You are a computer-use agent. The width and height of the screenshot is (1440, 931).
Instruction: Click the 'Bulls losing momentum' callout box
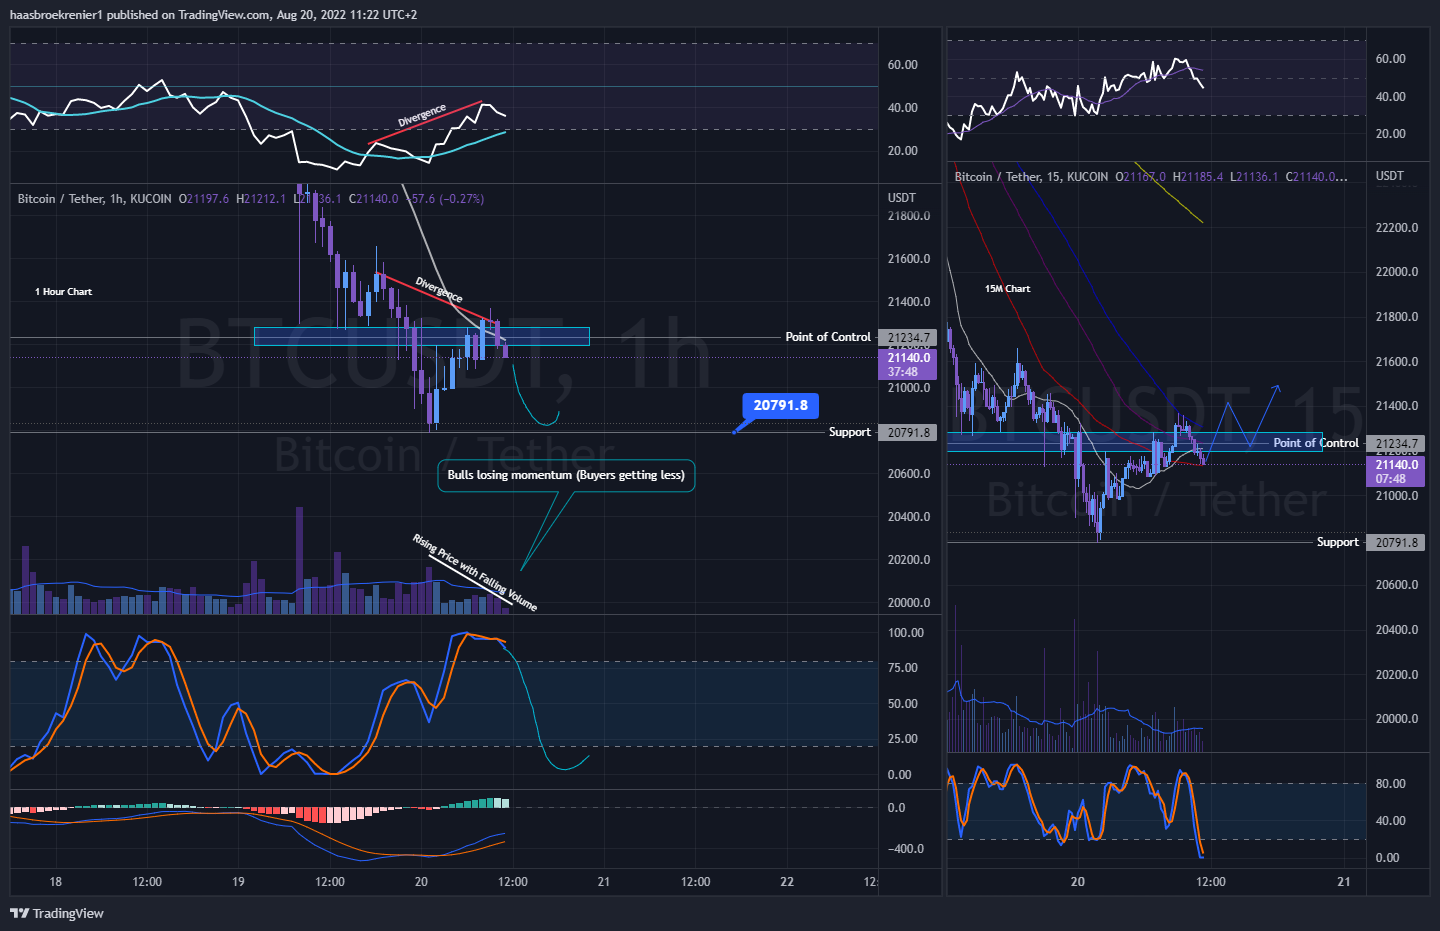point(566,475)
